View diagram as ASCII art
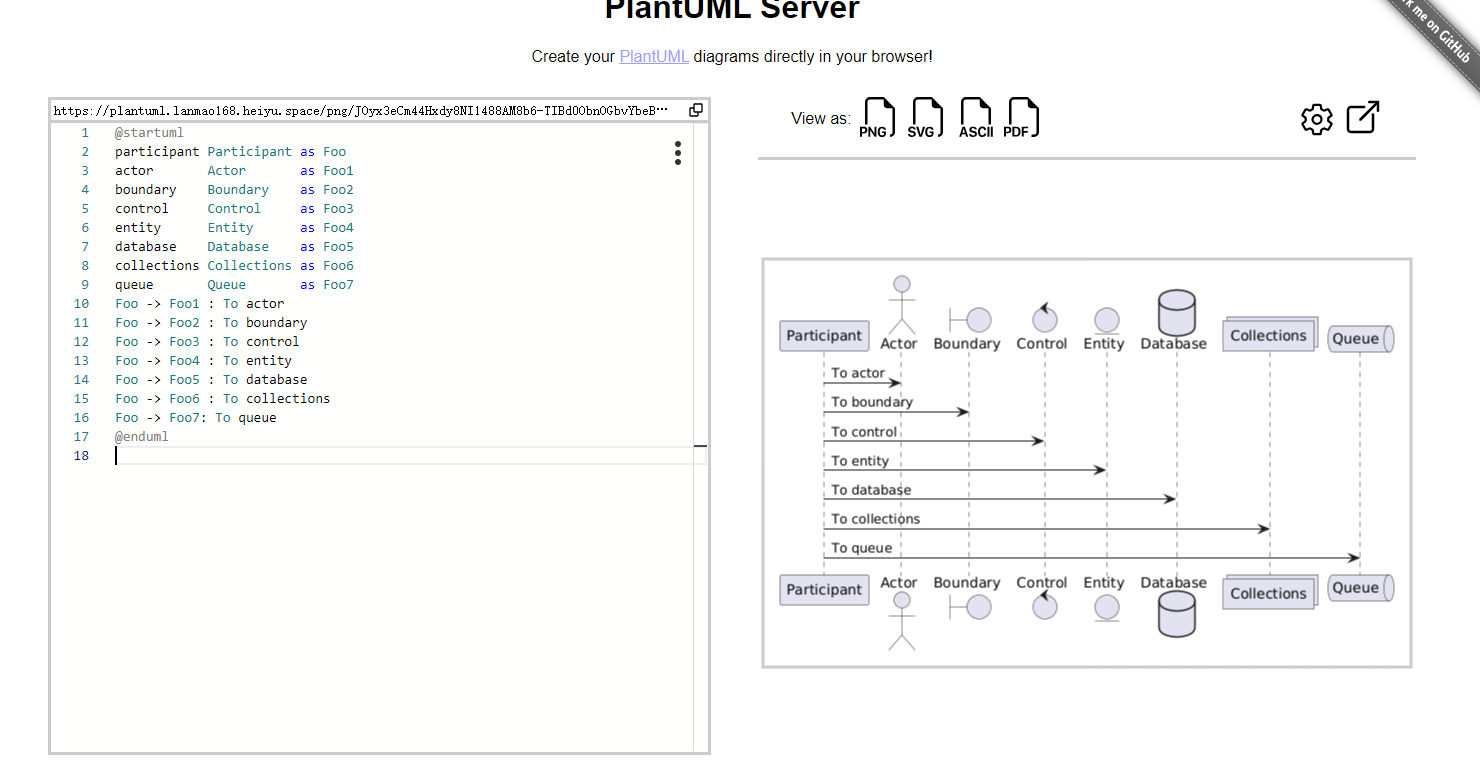 tap(975, 118)
